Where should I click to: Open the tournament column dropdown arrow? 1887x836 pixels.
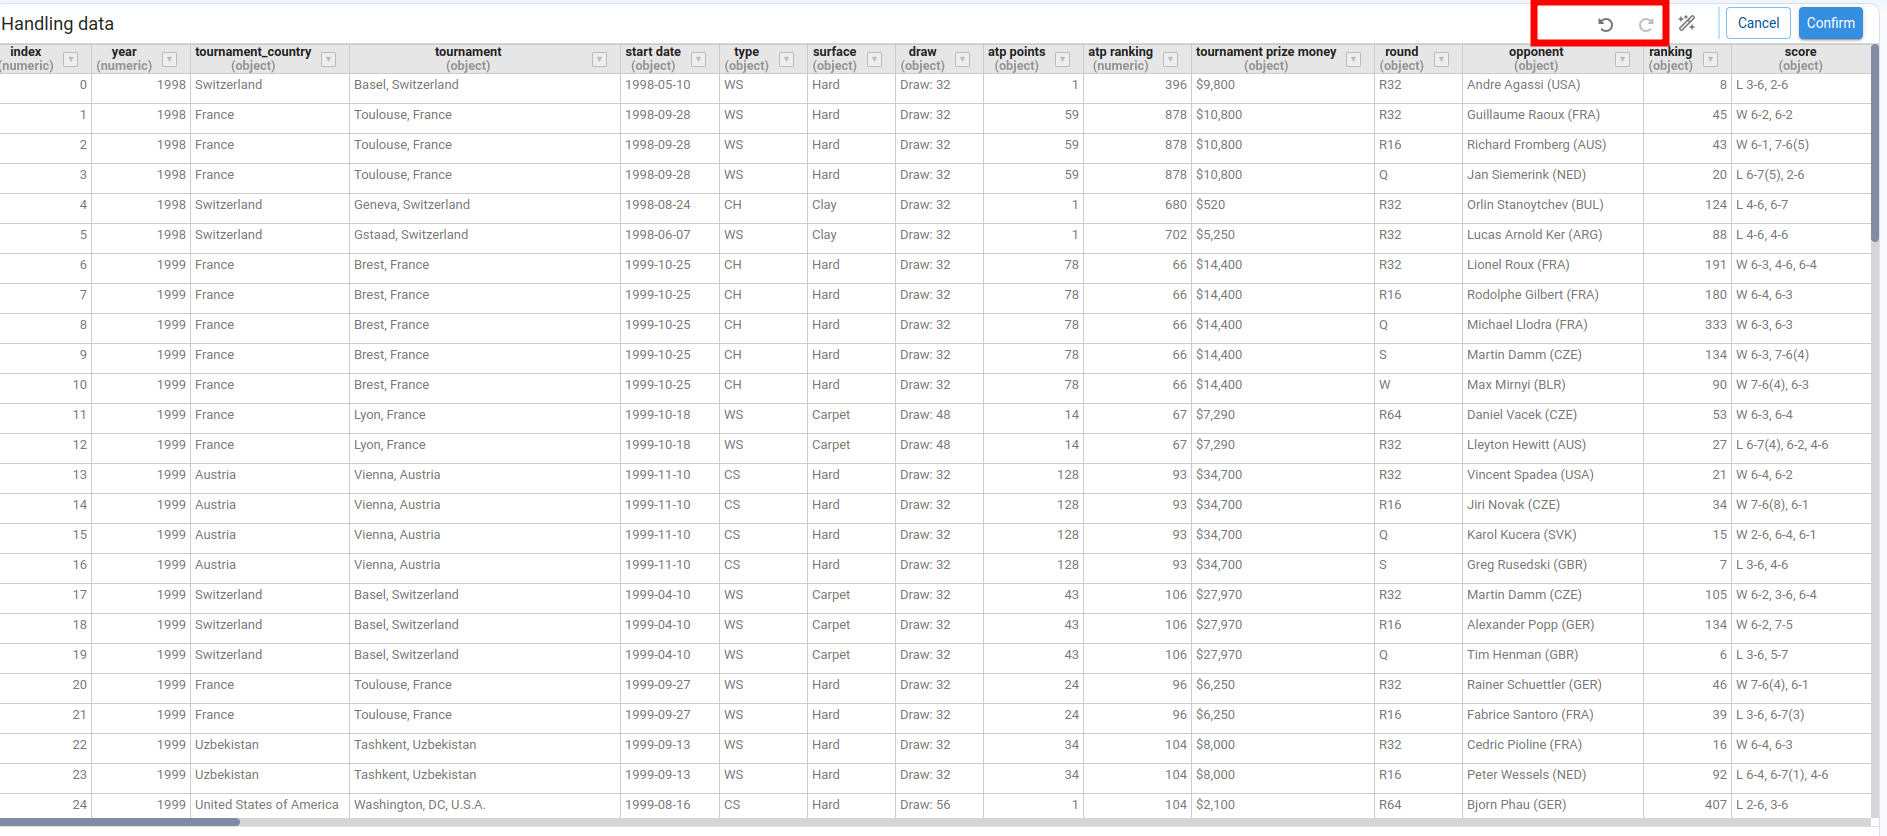click(x=599, y=60)
